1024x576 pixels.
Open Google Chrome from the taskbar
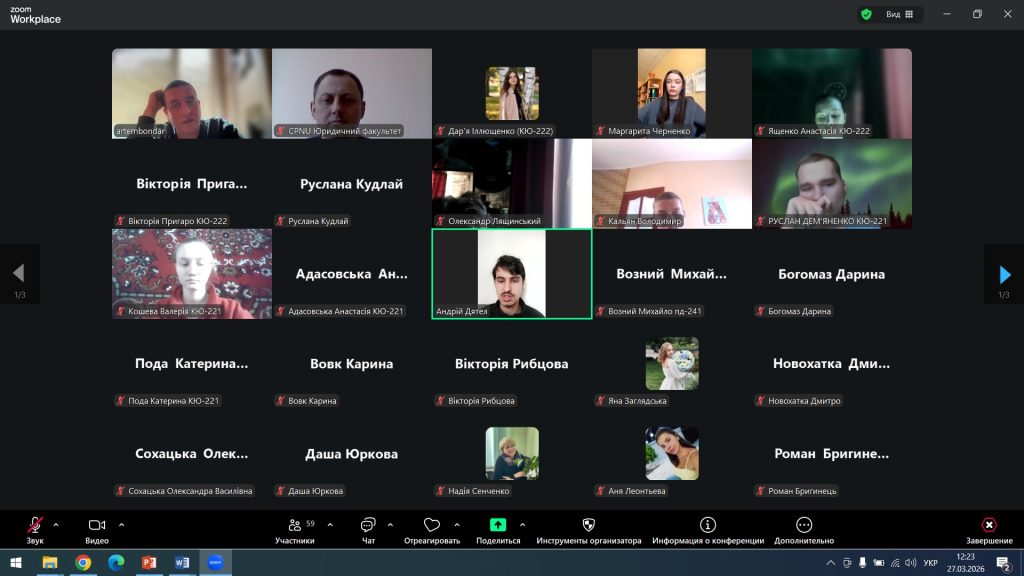tap(83, 563)
